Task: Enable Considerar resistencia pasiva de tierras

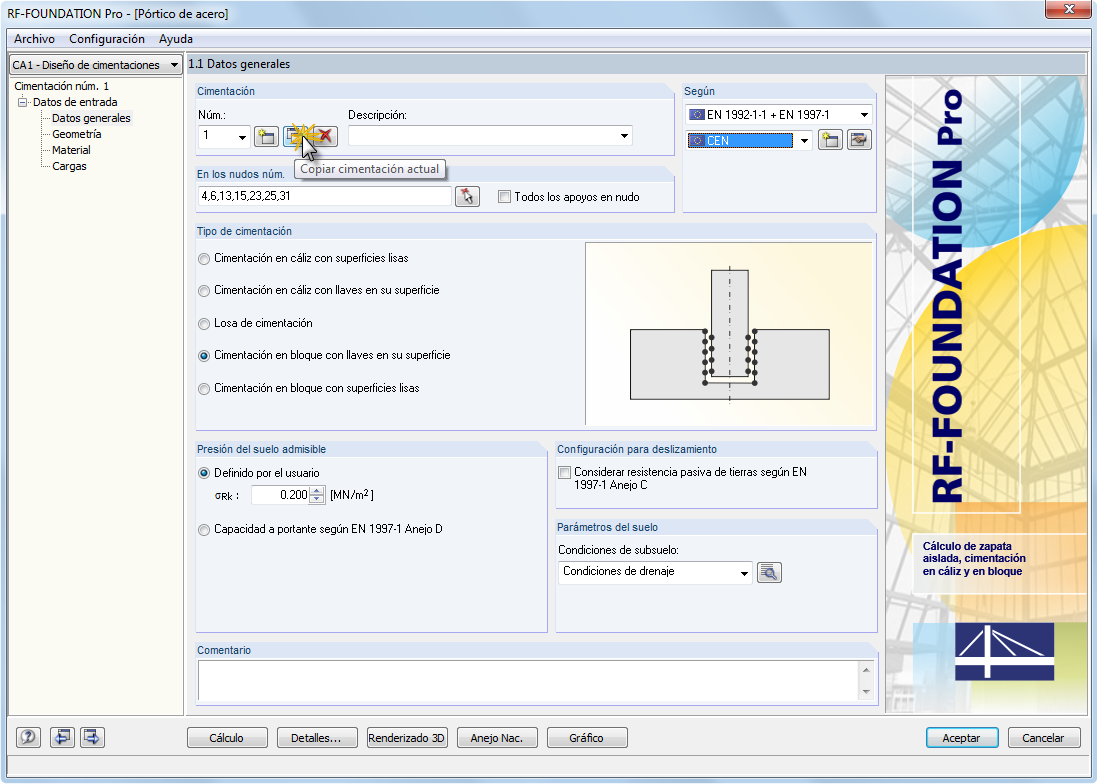Action: pos(565,473)
